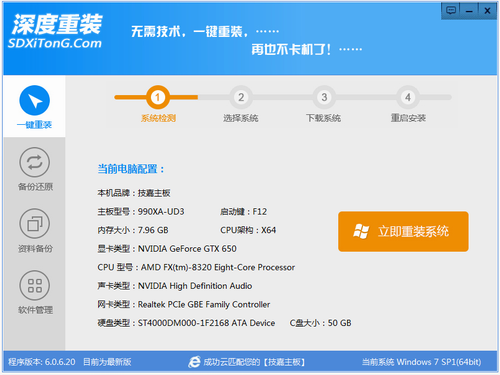
Task: Close the 深度重装 window
Action: pyautogui.click(x=487, y=11)
